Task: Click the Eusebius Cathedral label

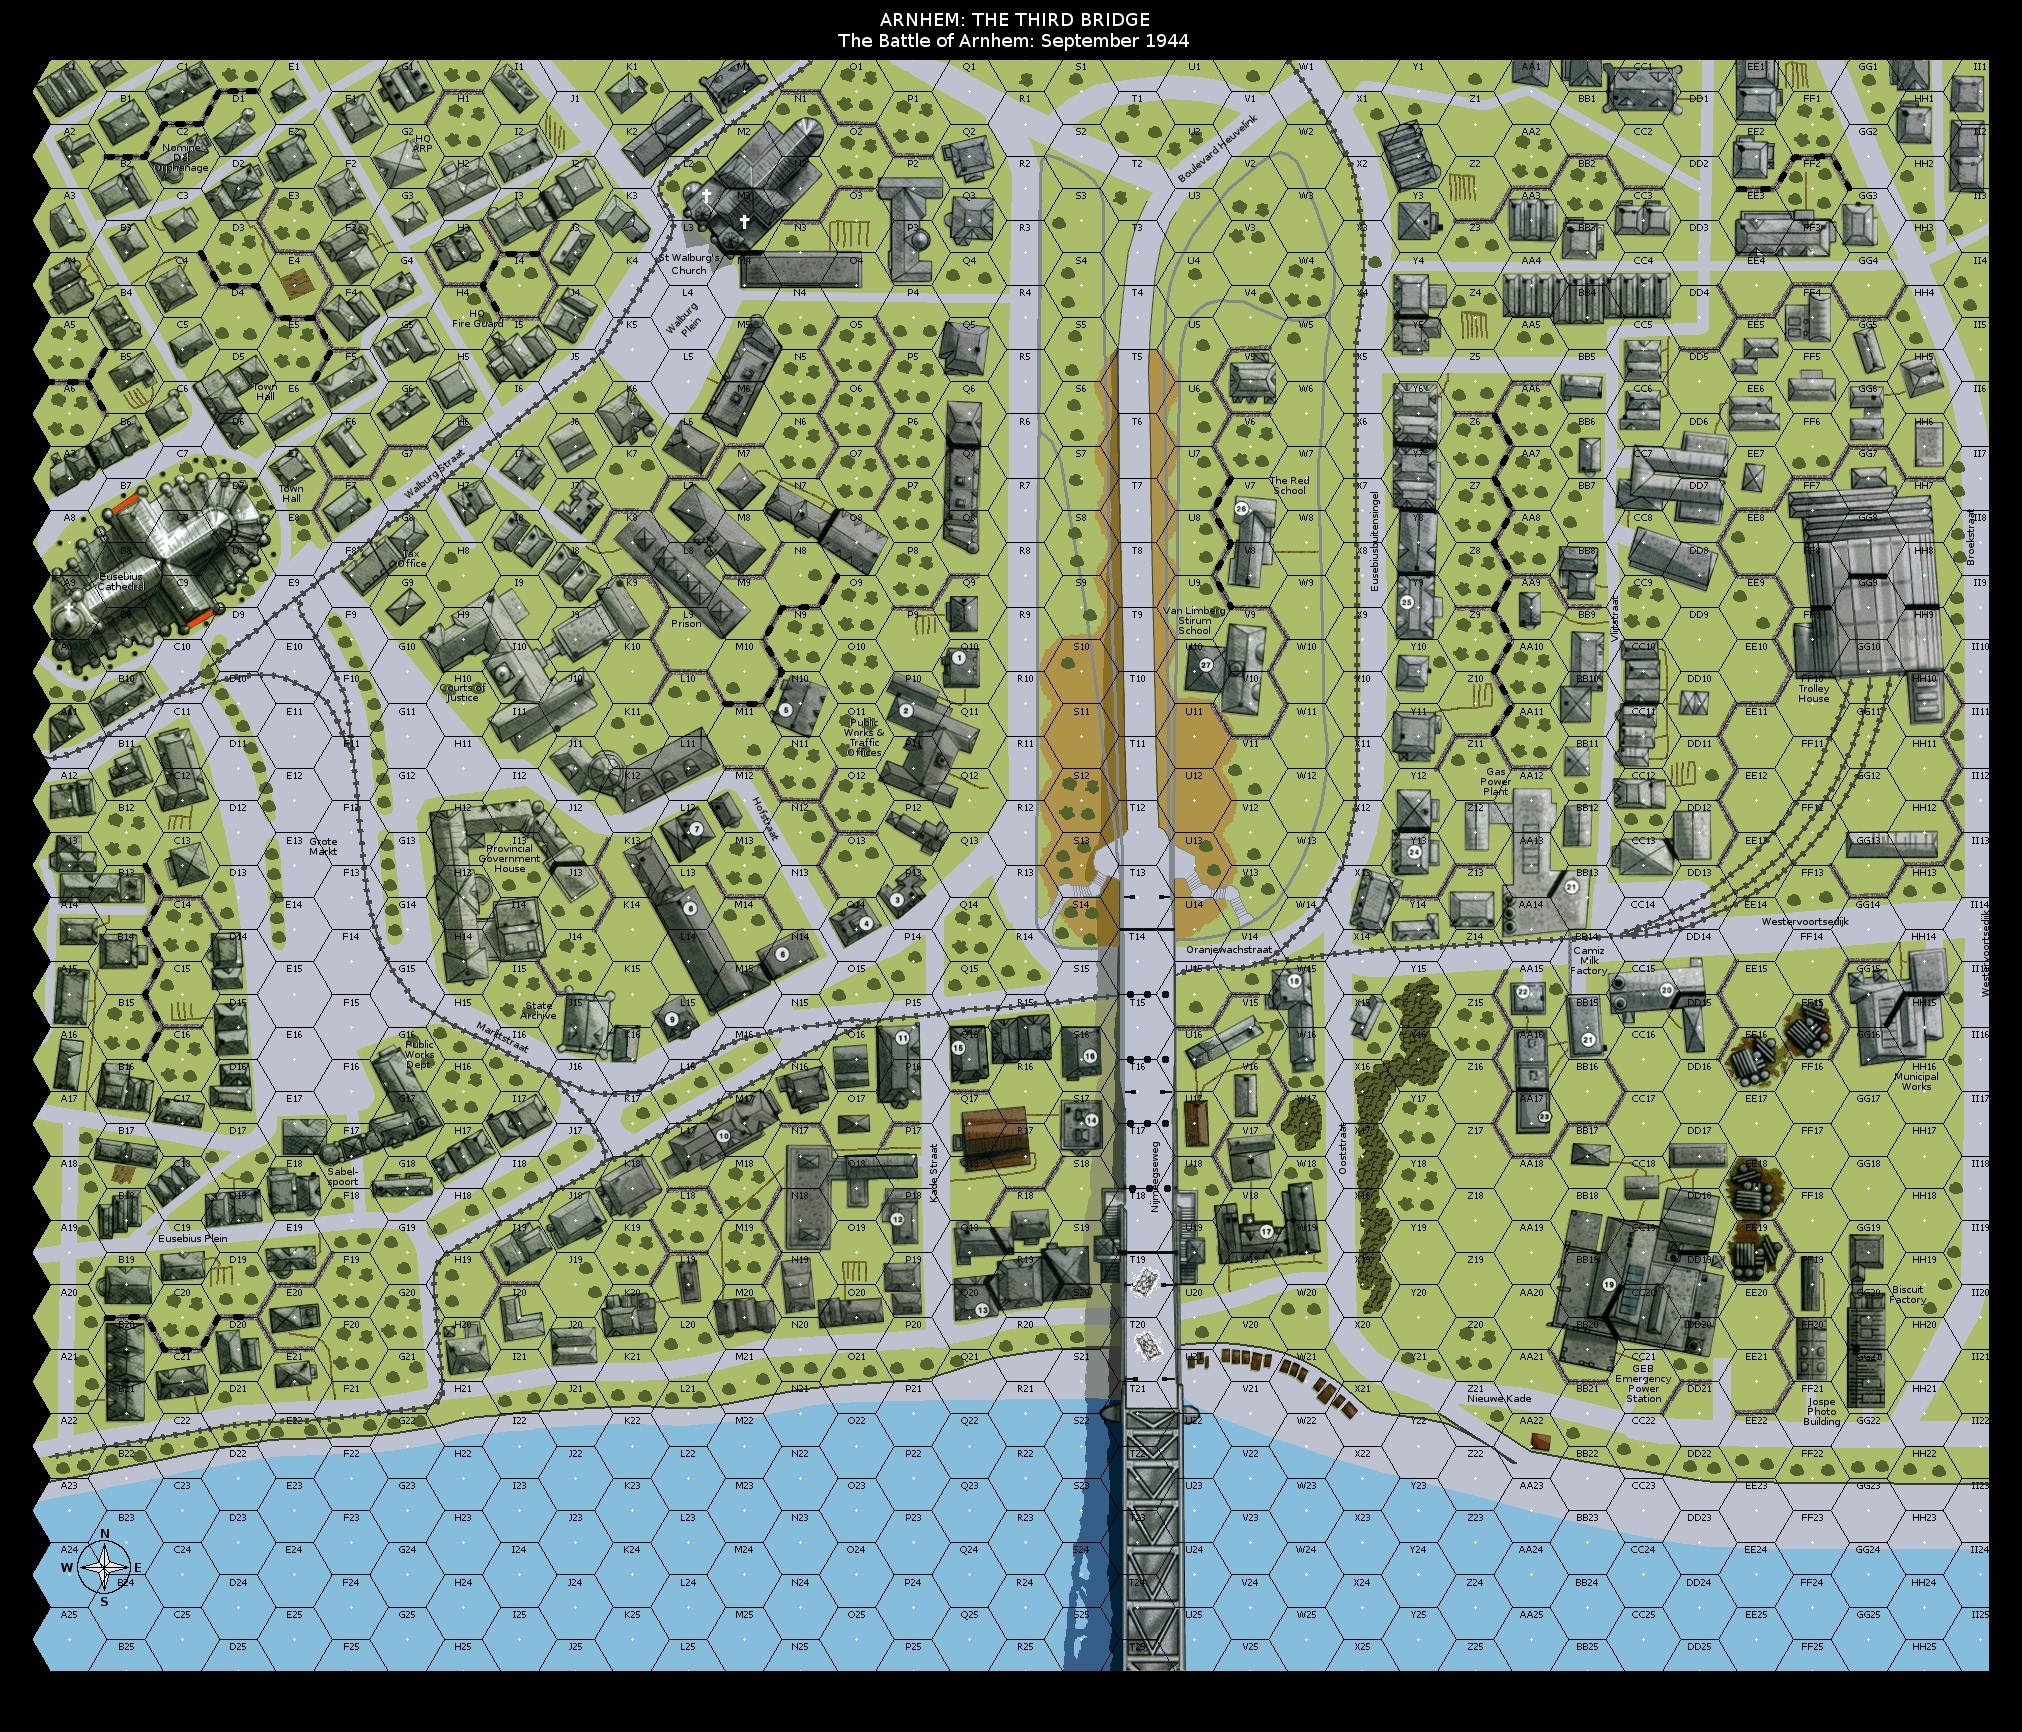Action: (120, 582)
